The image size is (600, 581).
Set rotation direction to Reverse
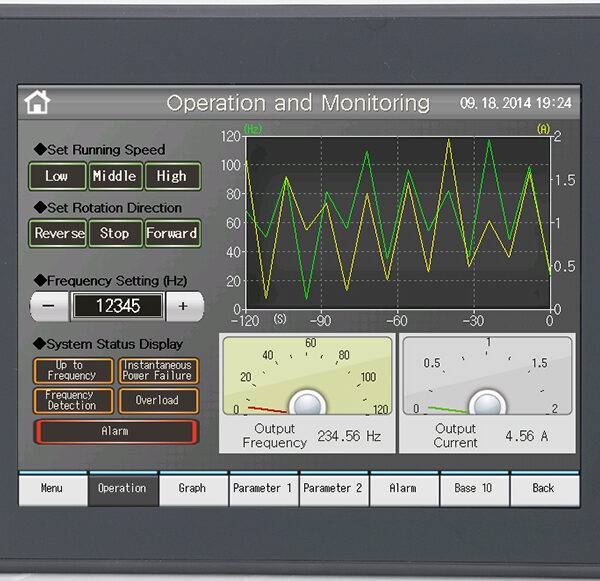click(x=59, y=233)
